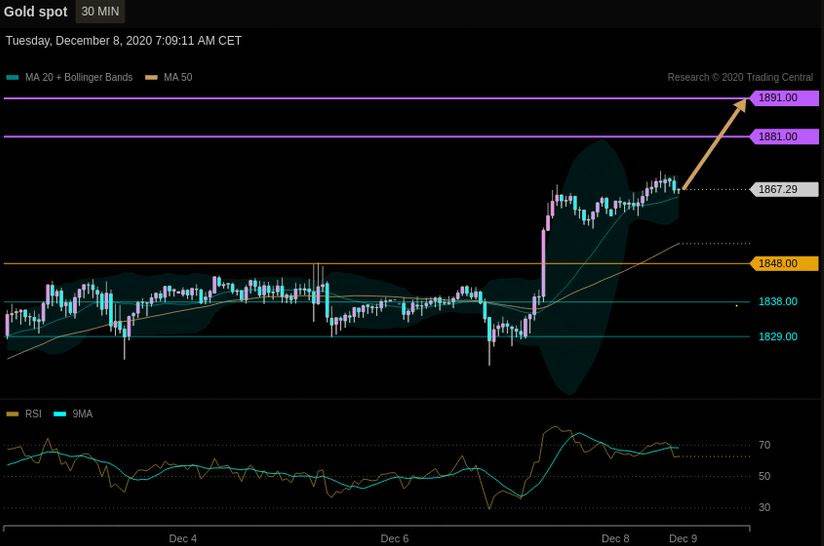Viewport: 824px width, 546px height.
Task: Click the RSI legend color swatch
Action: 13,414
